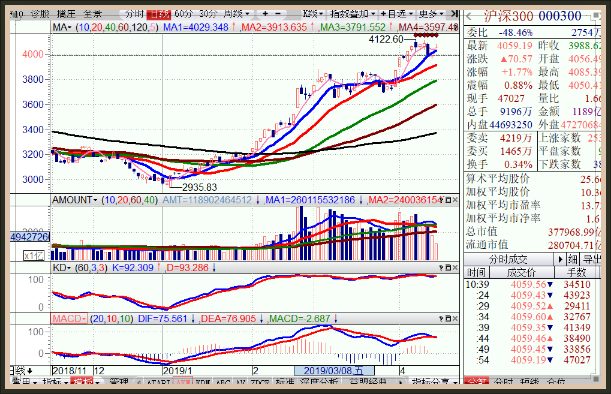Click the 最新 value 4059.19
611x394 pixels.
pos(514,46)
